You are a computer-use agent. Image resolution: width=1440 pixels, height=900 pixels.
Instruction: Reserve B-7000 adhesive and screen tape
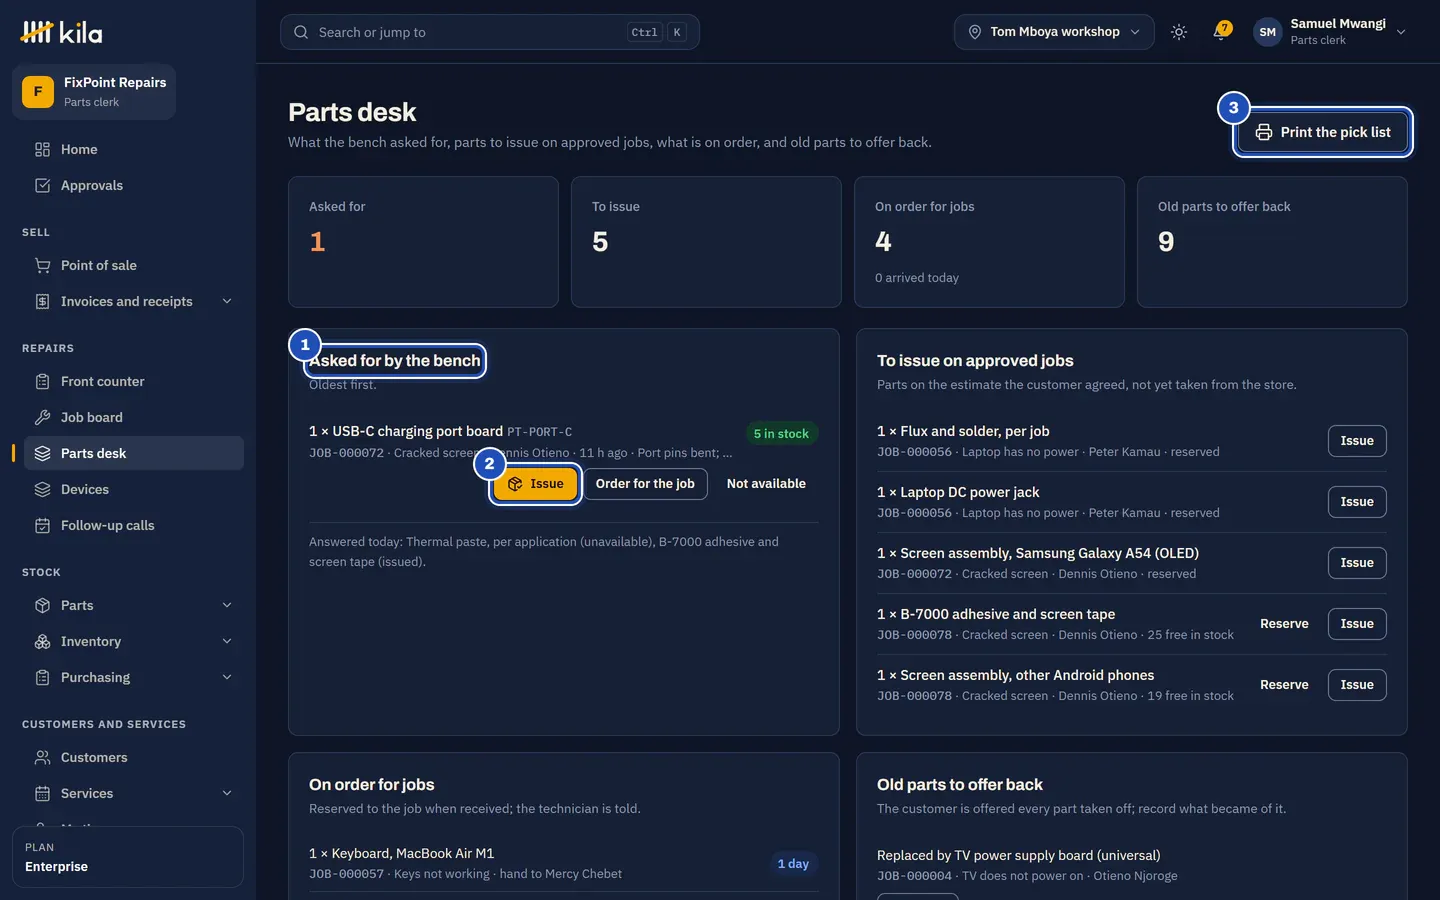1284,624
